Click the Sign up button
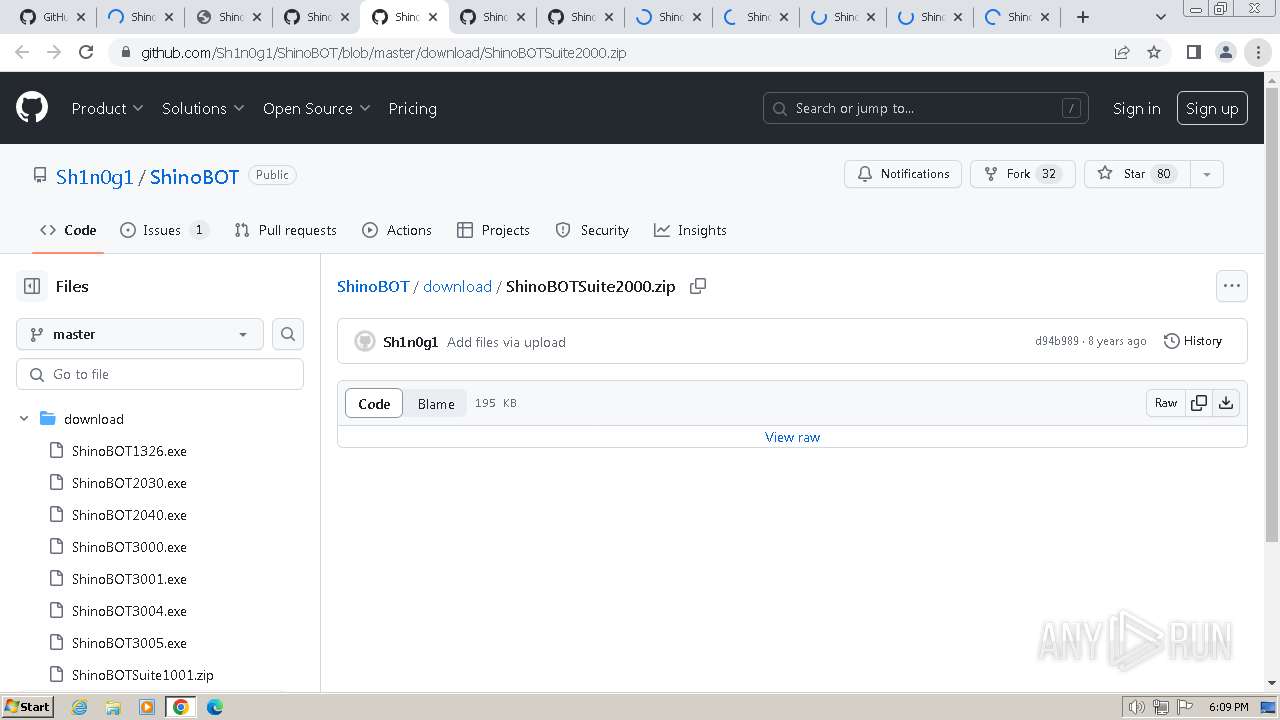This screenshot has height=720, width=1280. (1212, 108)
